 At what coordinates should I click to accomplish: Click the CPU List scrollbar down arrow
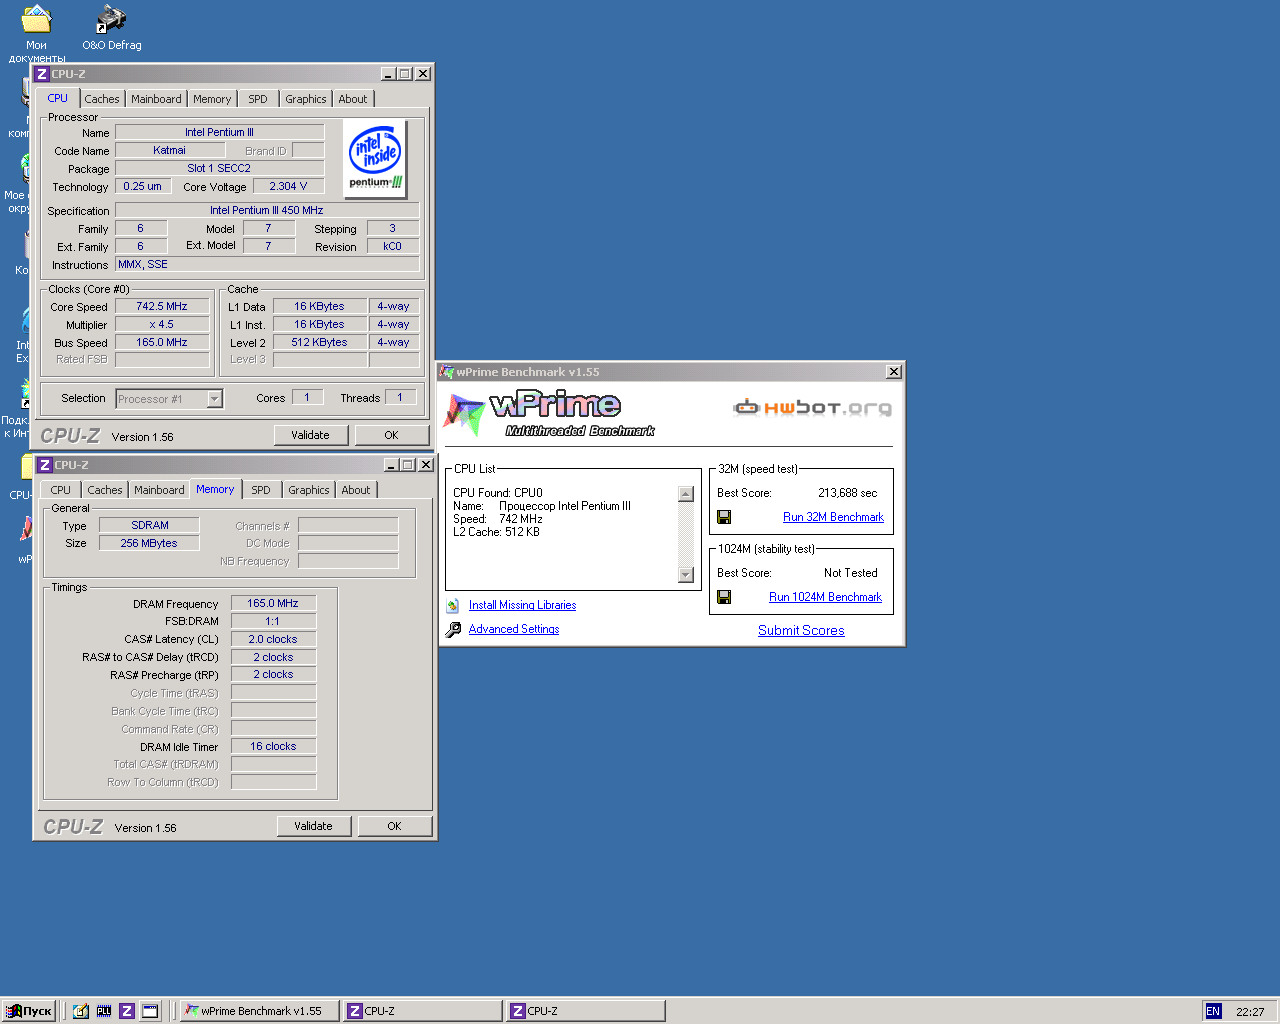(x=686, y=575)
